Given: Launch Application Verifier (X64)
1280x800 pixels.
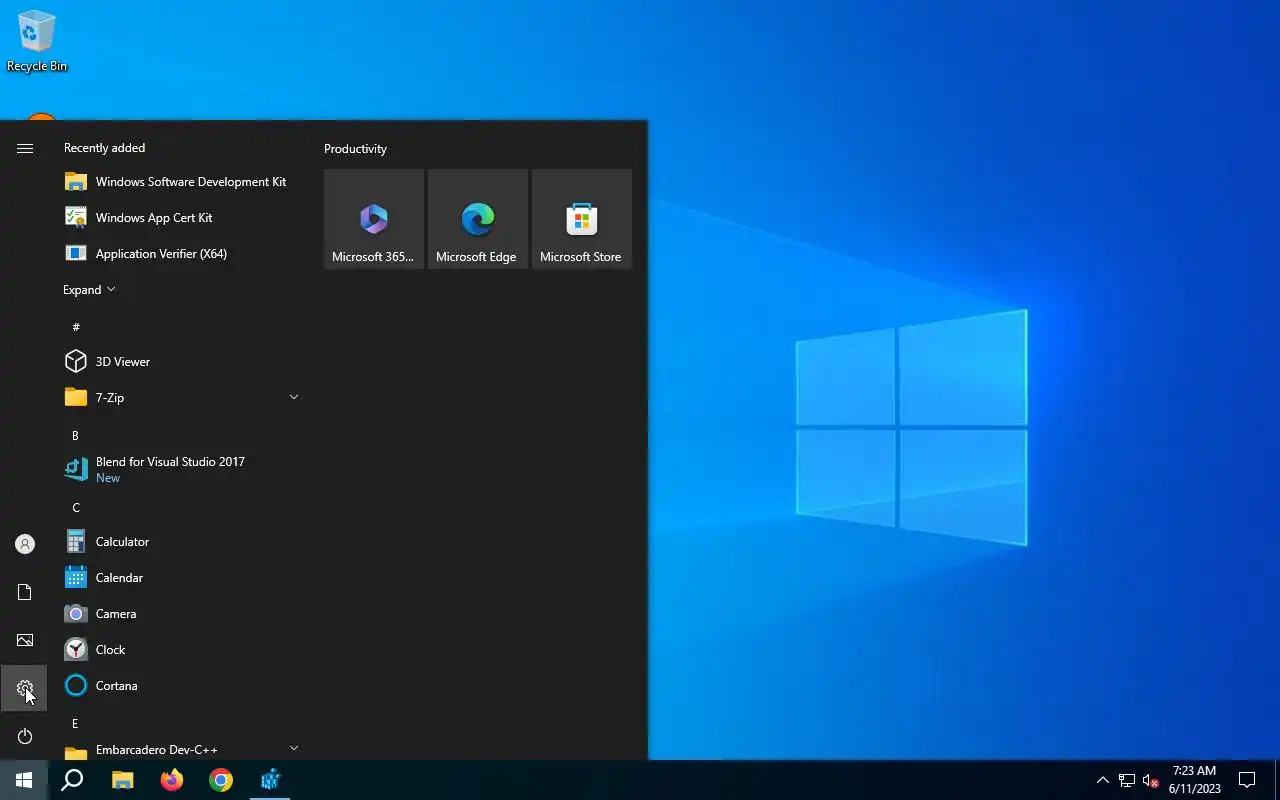Looking at the screenshot, I should (181, 254).
